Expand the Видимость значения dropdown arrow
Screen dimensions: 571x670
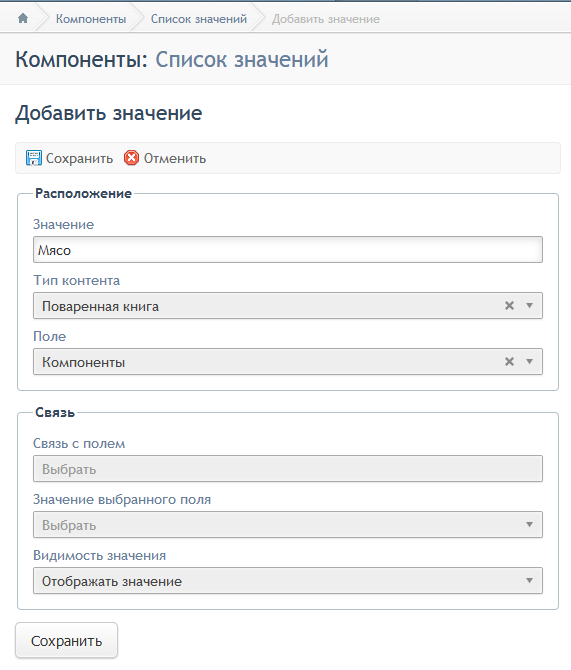(x=530, y=580)
